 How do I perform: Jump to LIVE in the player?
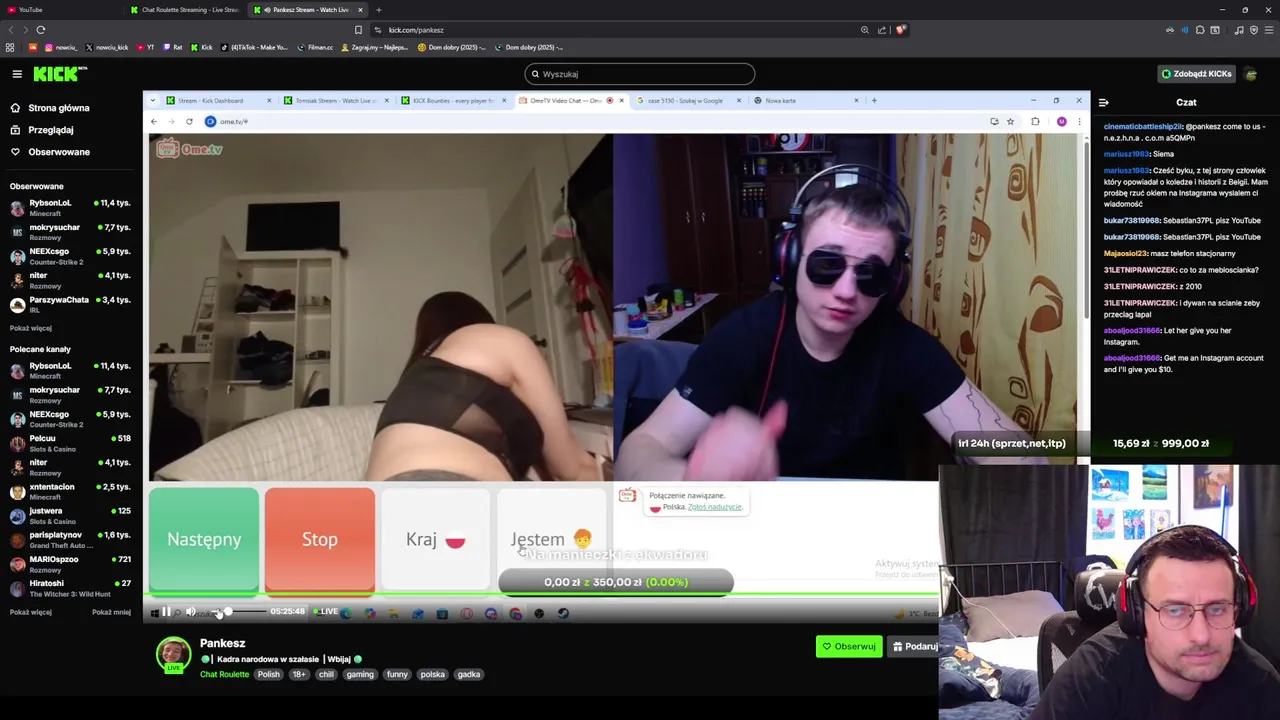point(325,612)
